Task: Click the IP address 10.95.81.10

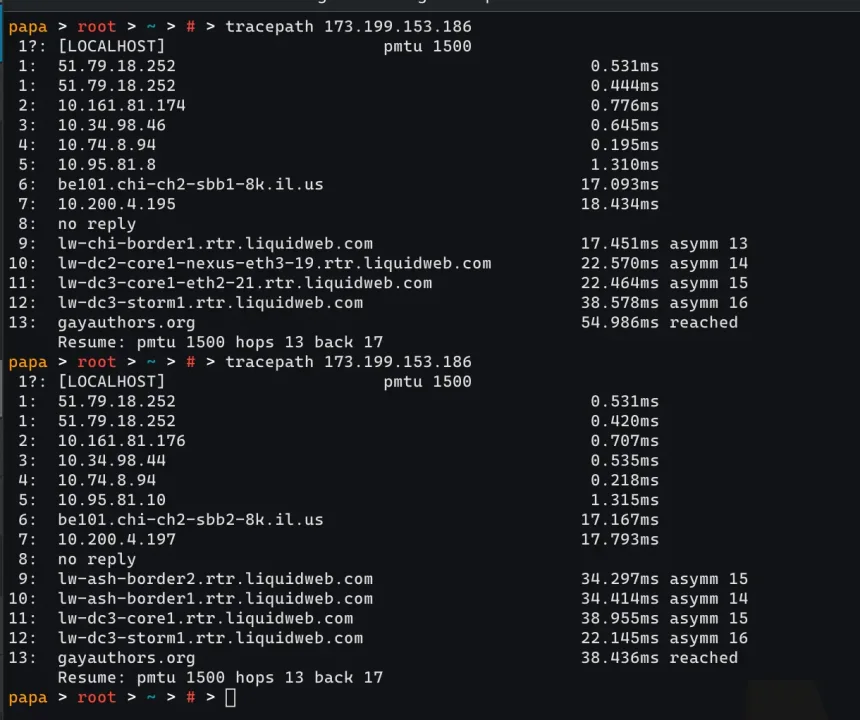Action: click(111, 500)
